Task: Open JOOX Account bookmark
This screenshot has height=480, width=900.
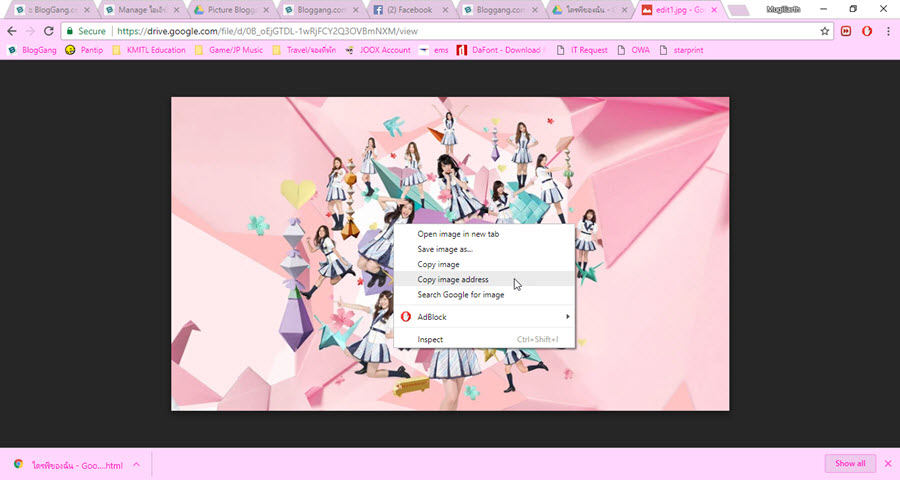Action: pos(378,50)
